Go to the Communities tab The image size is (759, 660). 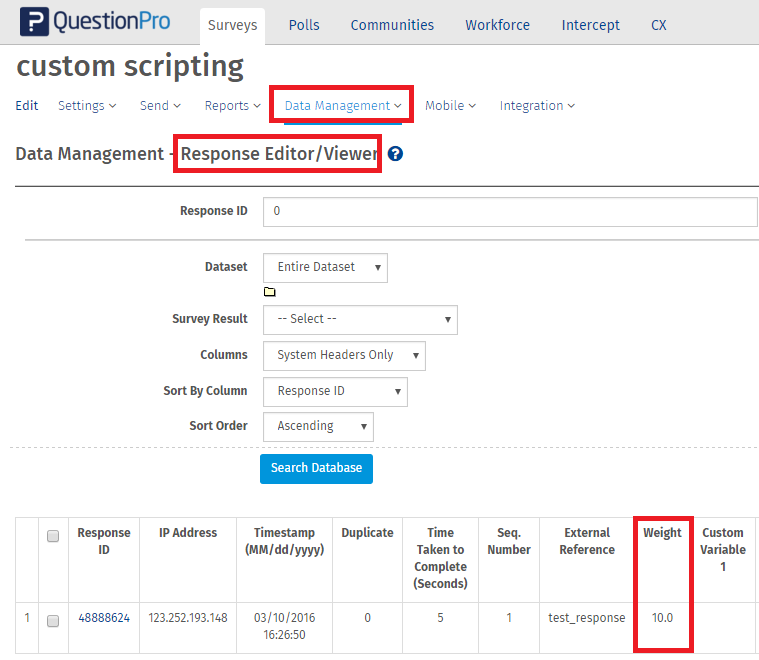tap(392, 25)
